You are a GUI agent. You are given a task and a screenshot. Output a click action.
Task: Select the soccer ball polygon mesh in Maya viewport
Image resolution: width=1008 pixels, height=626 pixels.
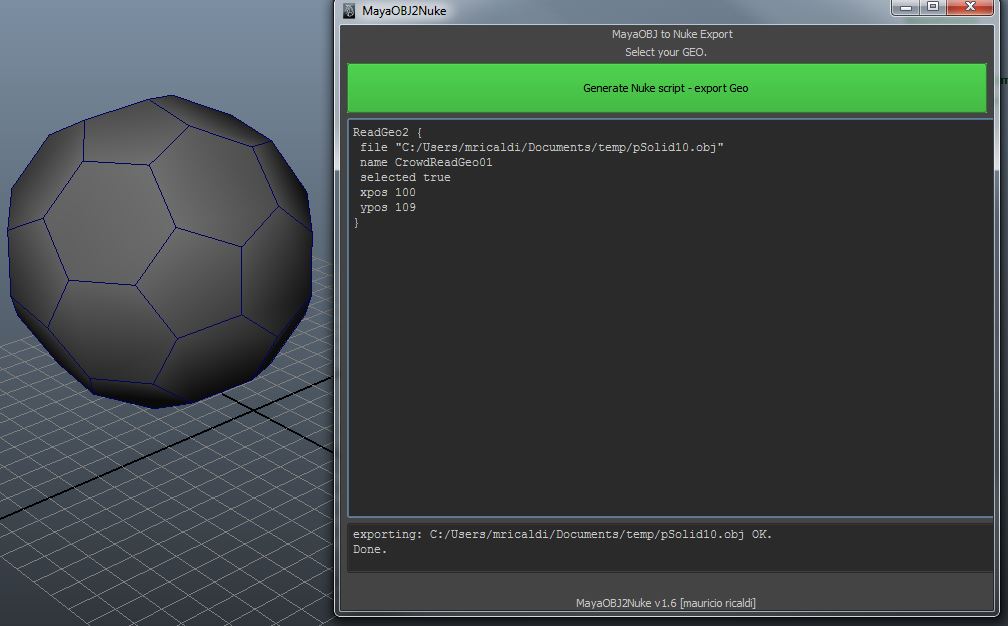pos(159,251)
